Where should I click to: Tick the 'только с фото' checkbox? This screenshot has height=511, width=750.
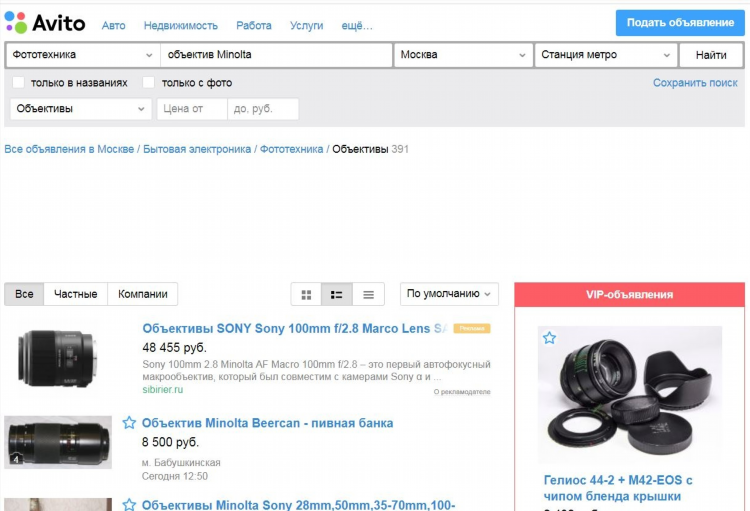pos(149,82)
